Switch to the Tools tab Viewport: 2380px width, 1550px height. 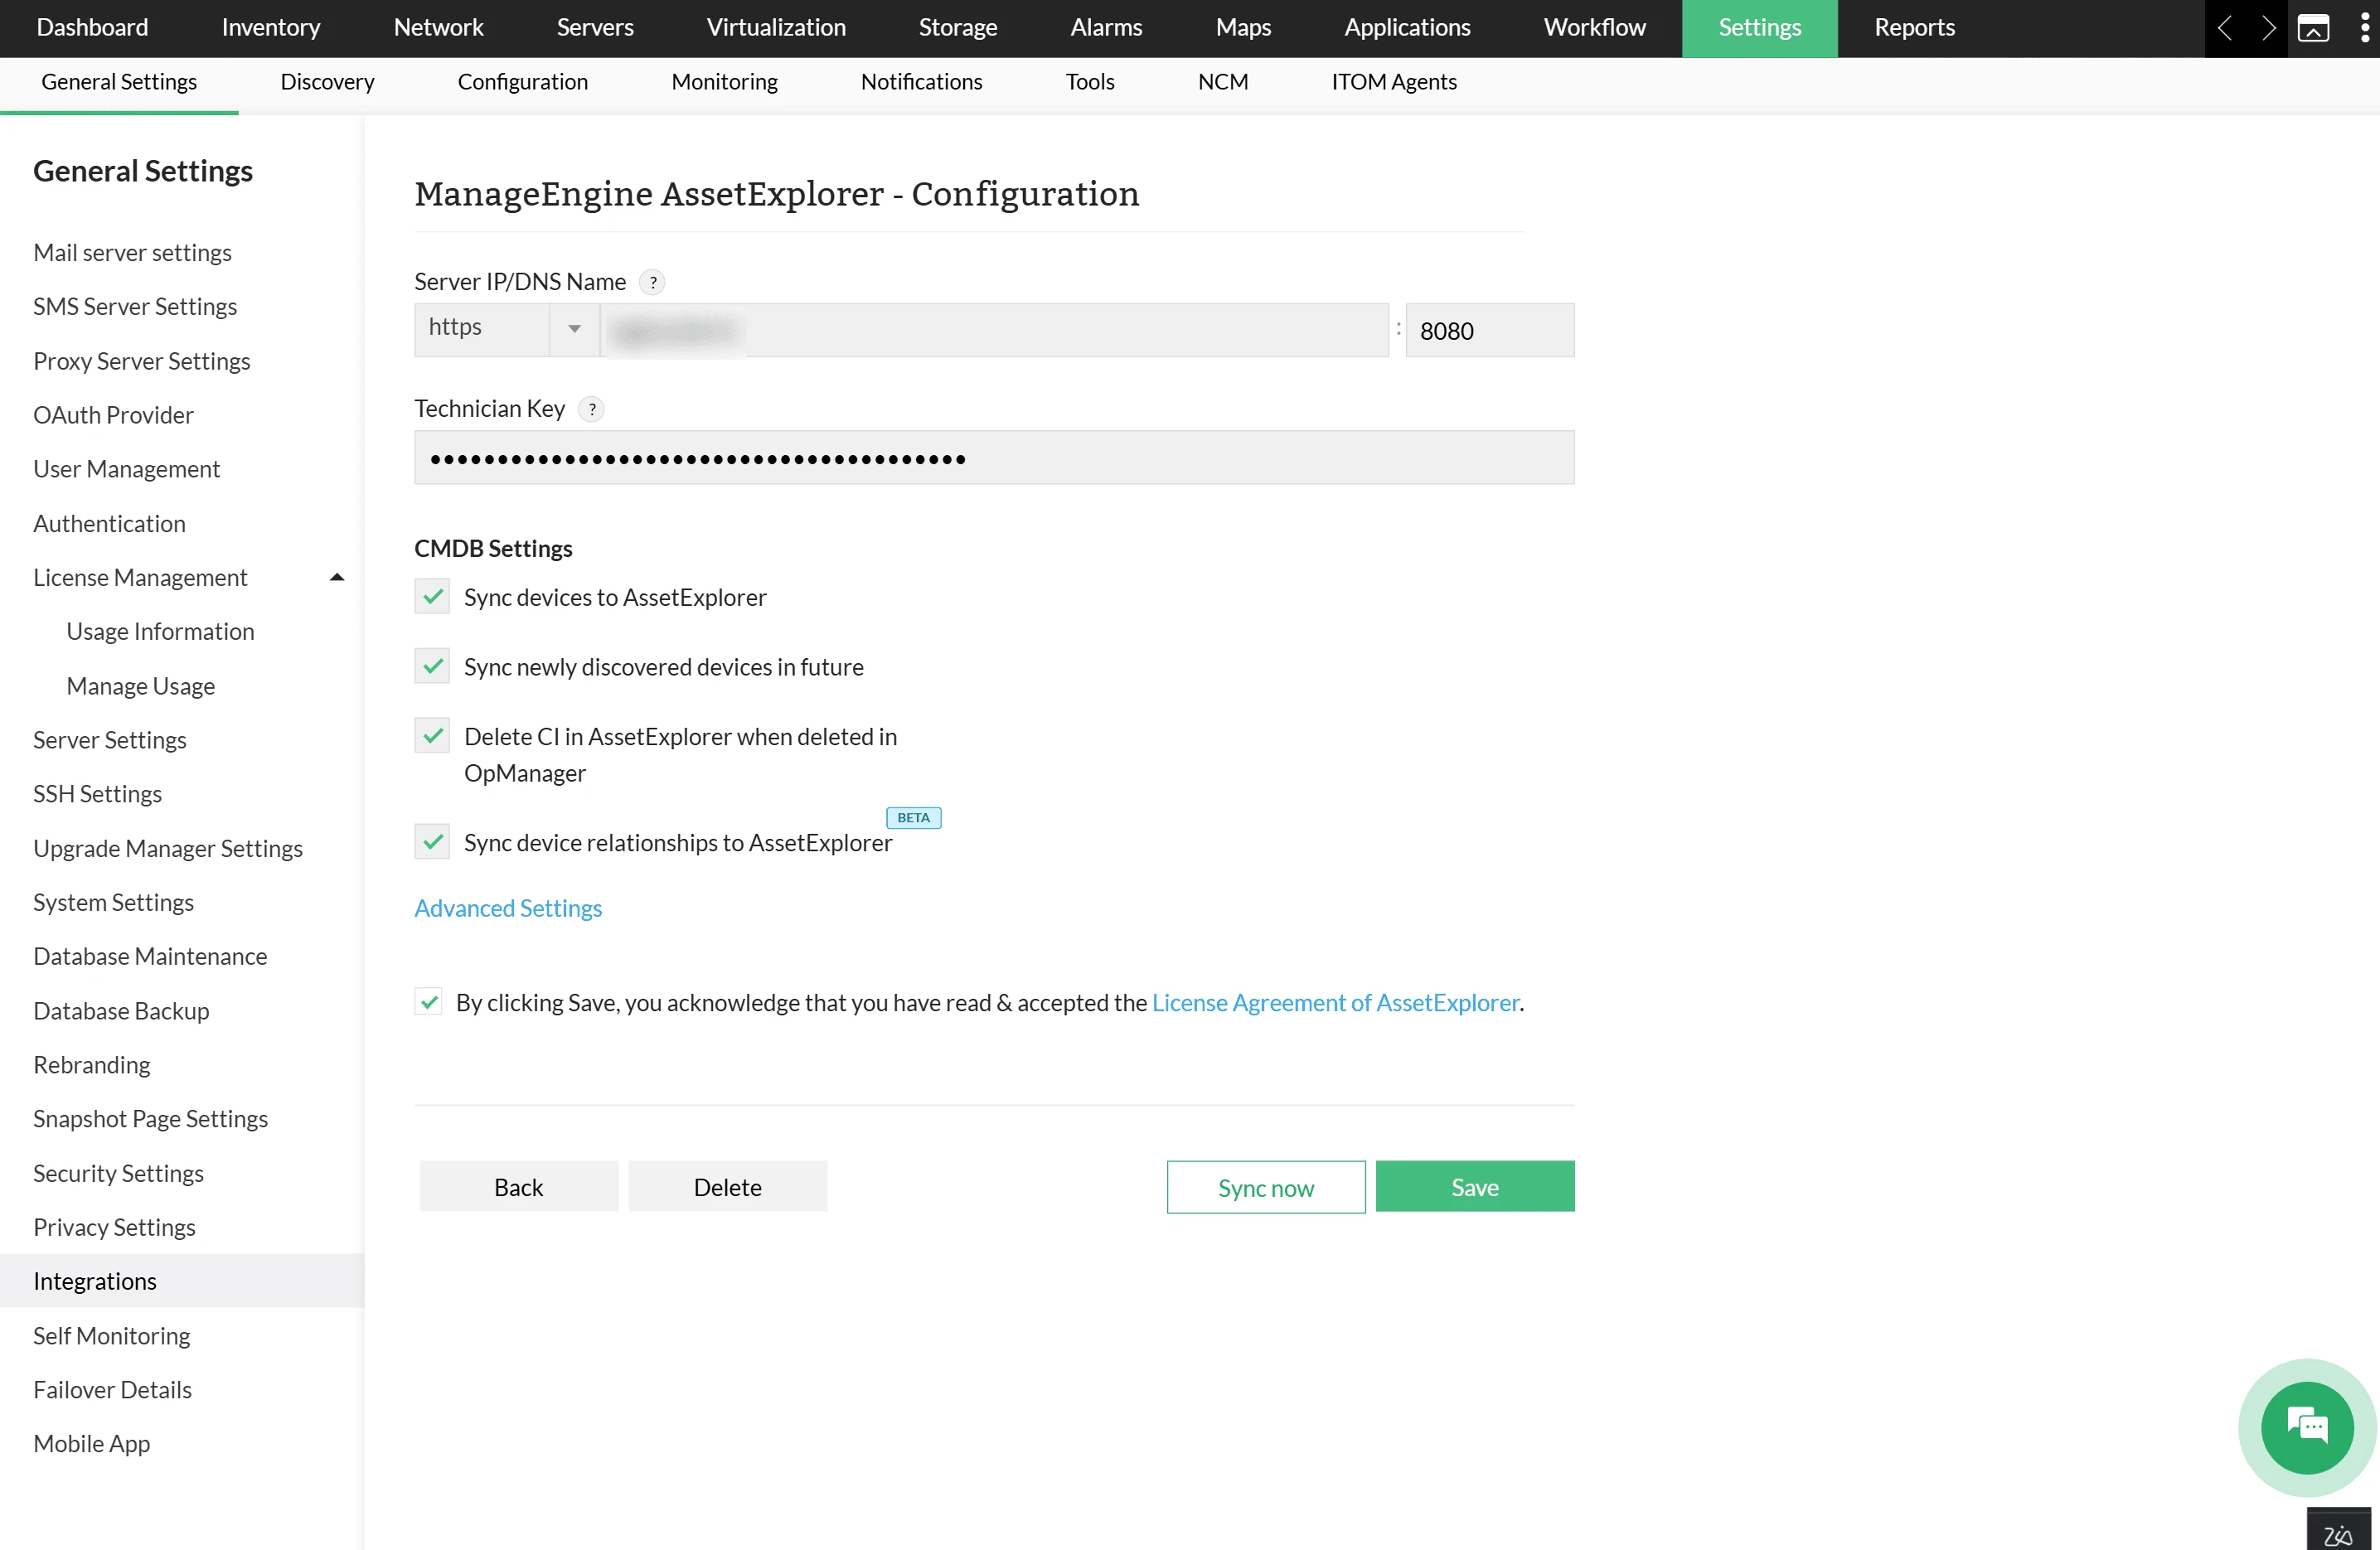(1089, 82)
